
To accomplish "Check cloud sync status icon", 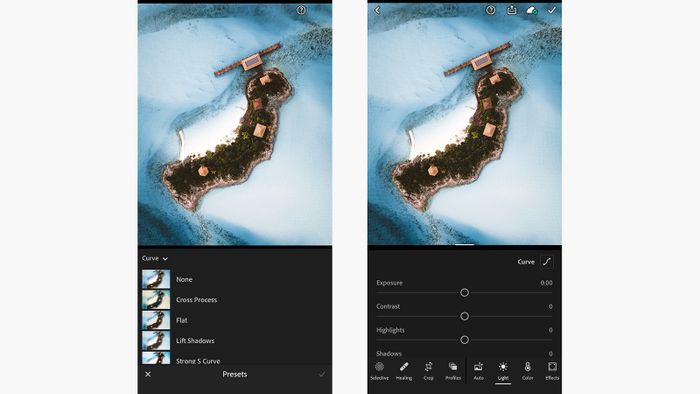I will coord(531,10).
